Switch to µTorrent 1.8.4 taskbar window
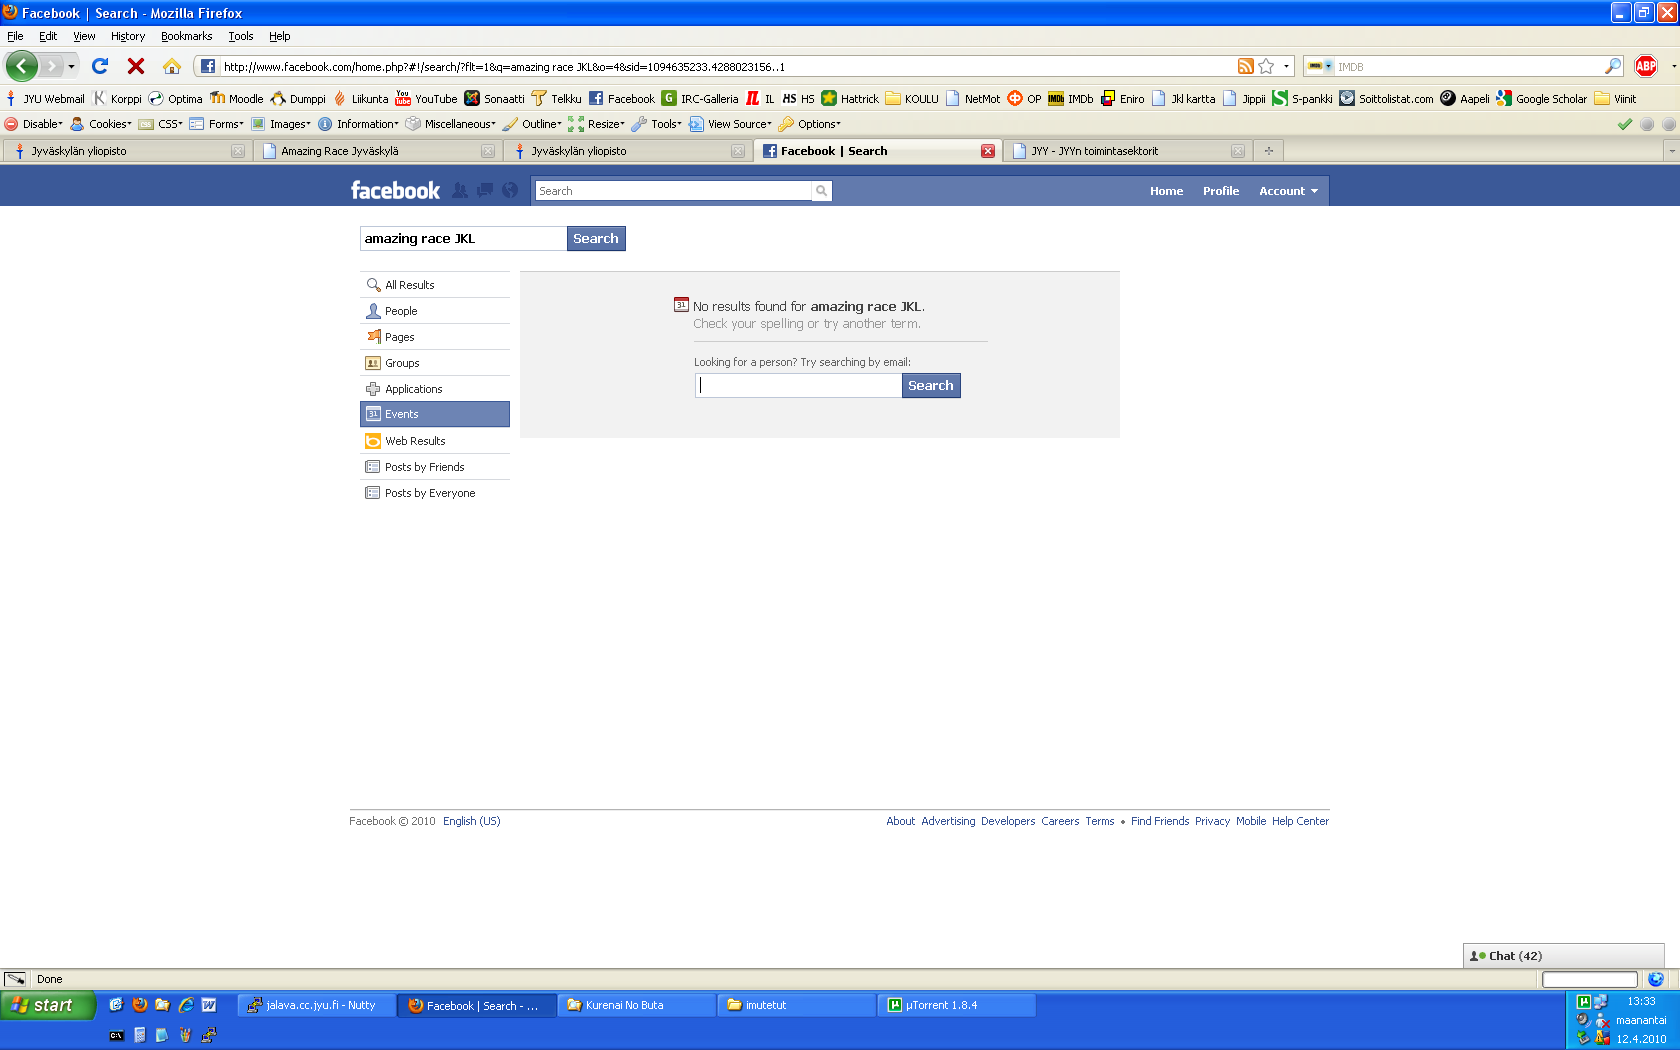 [x=957, y=1005]
